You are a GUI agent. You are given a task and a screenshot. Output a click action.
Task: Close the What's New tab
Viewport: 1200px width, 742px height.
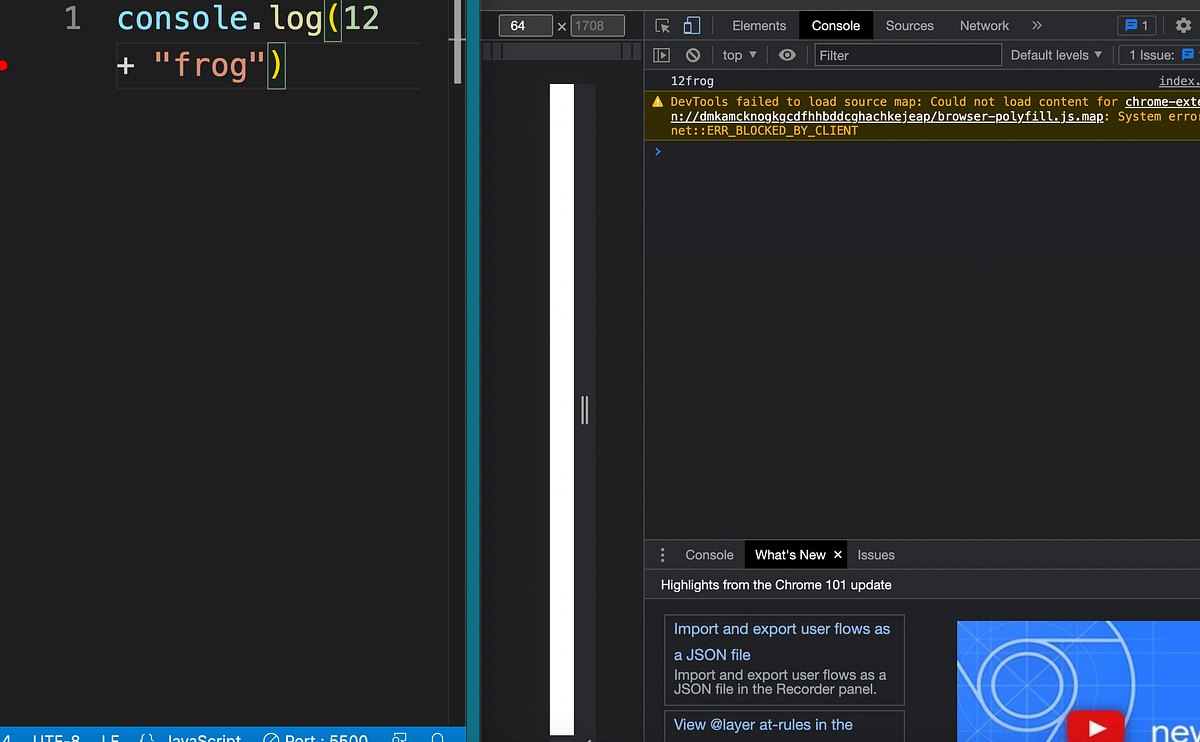coord(837,555)
